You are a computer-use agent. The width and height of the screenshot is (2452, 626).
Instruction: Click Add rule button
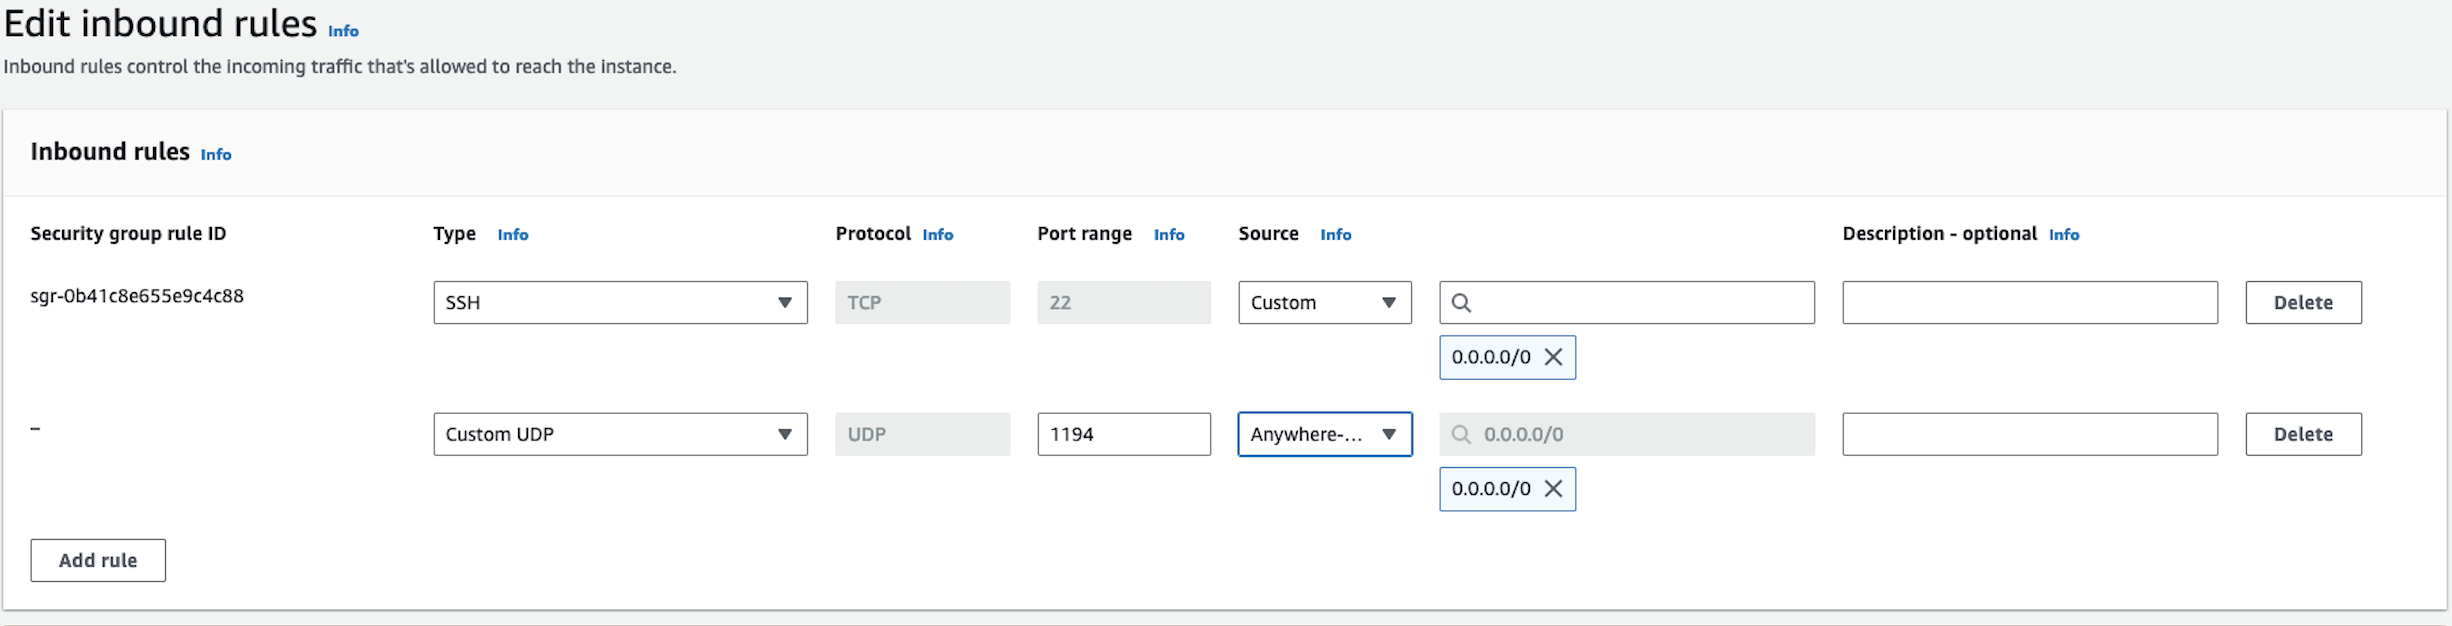pyautogui.click(x=98, y=561)
